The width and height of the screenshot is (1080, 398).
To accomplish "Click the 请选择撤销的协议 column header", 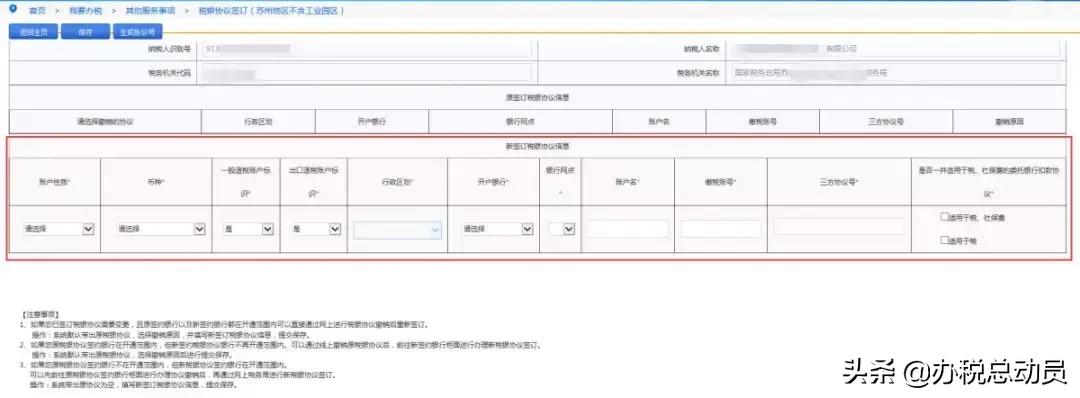I will (x=105, y=121).
